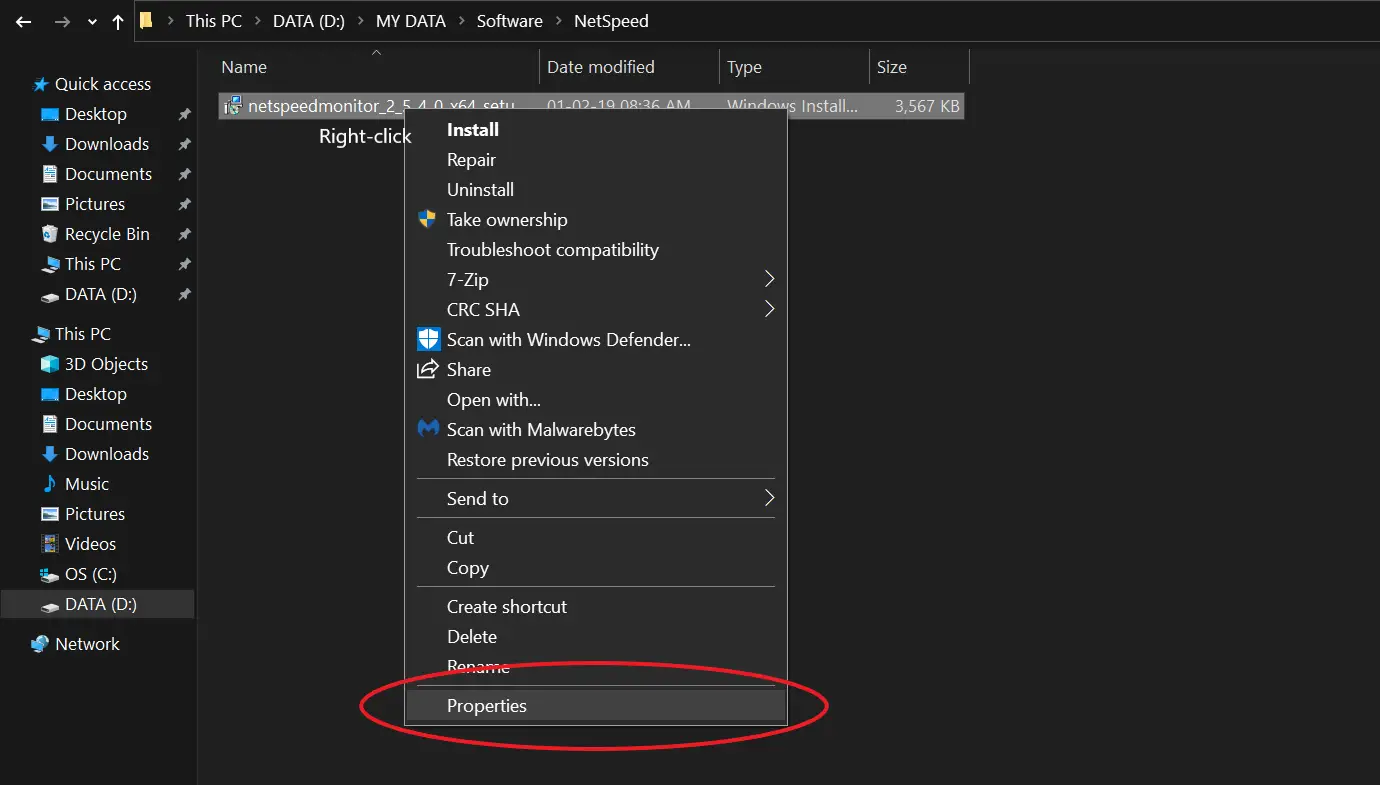Select Restore previous versions
Viewport: 1380px width, 785px height.
(548, 460)
